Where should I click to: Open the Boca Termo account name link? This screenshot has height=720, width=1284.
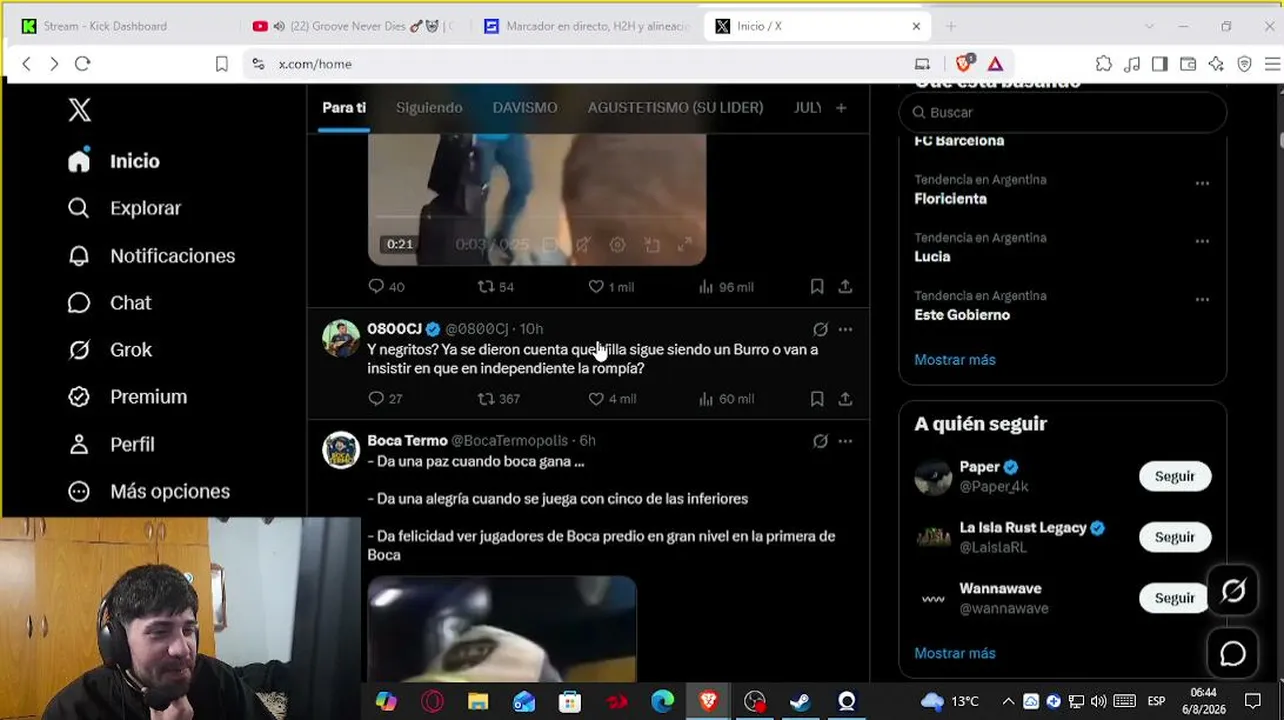[407, 441]
